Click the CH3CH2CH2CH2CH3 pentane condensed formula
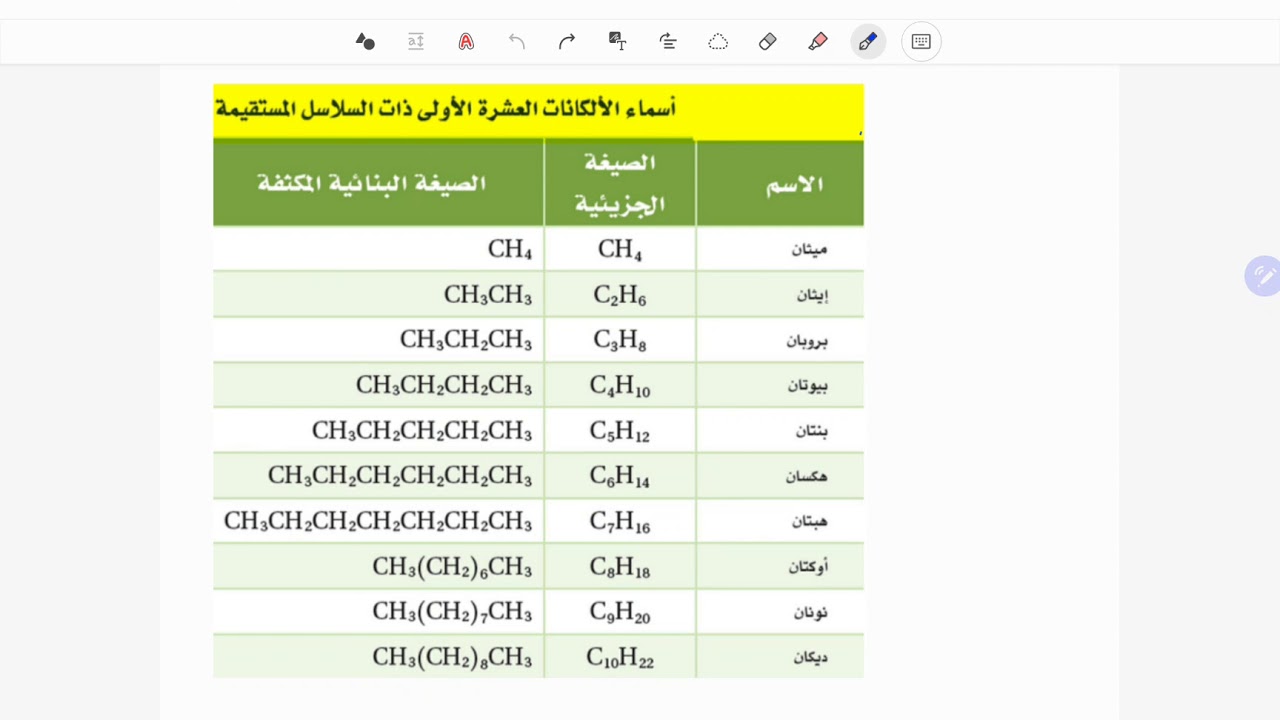The height and width of the screenshot is (720, 1280). [x=422, y=431]
